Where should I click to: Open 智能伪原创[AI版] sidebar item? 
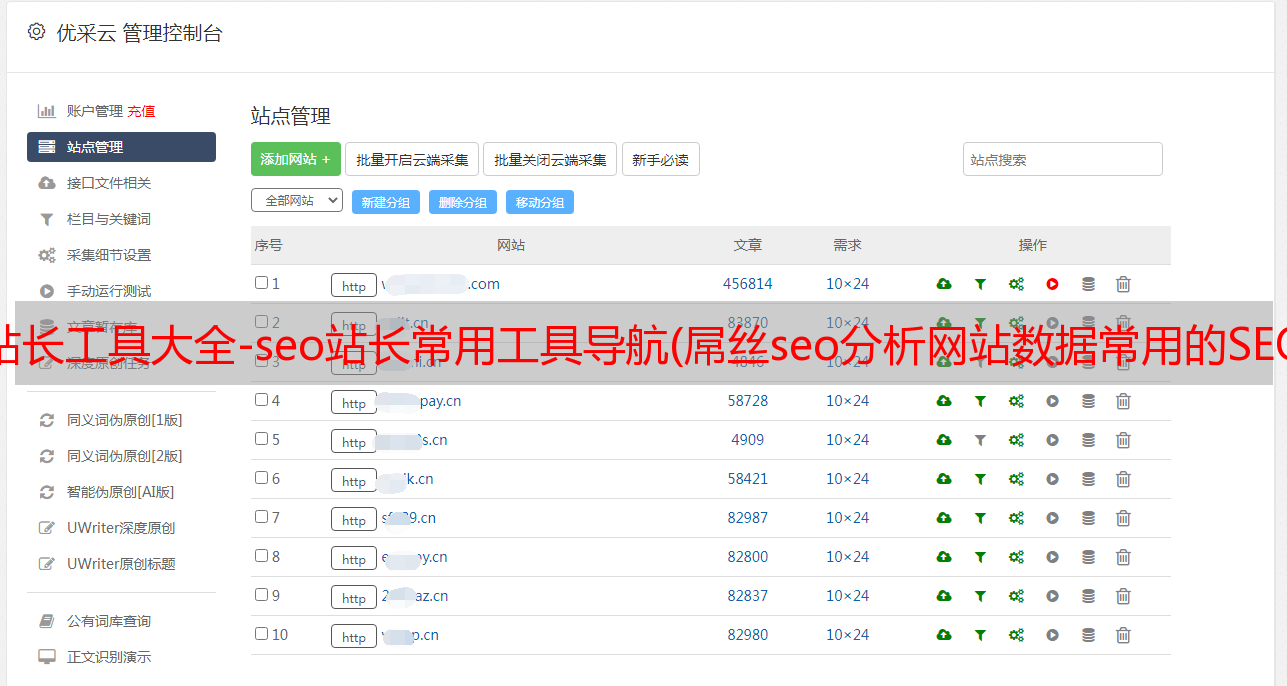[121, 492]
